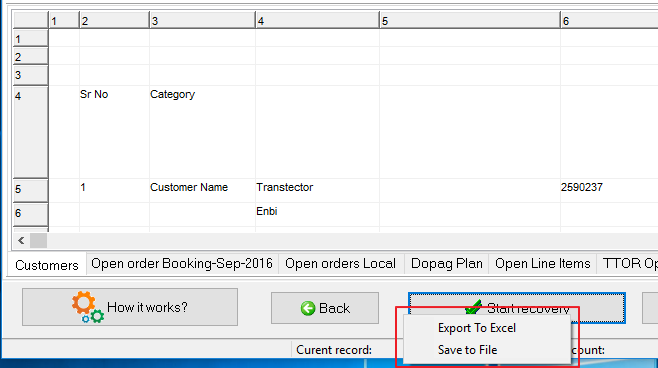
Task: Click the grid's top-left corner select-all cell
Action: (31, 20)
